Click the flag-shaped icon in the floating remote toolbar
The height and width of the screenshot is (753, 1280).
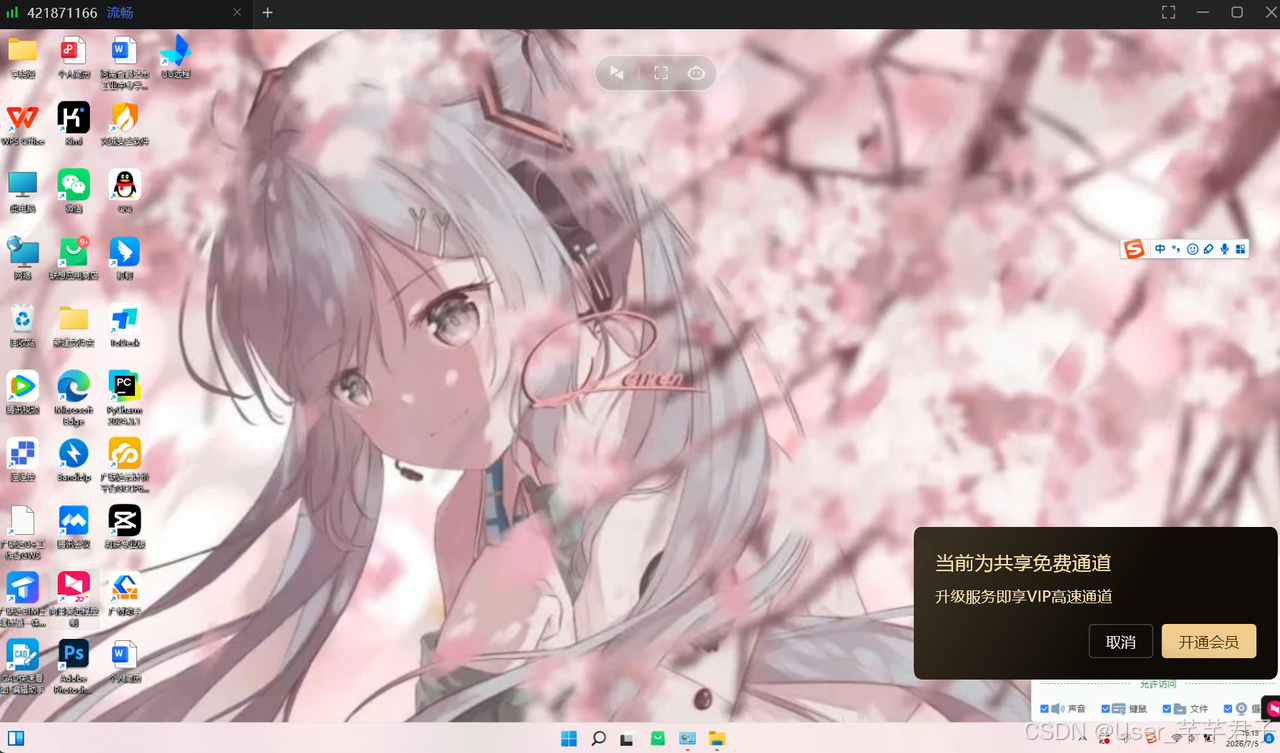click(x=617, y=73)
